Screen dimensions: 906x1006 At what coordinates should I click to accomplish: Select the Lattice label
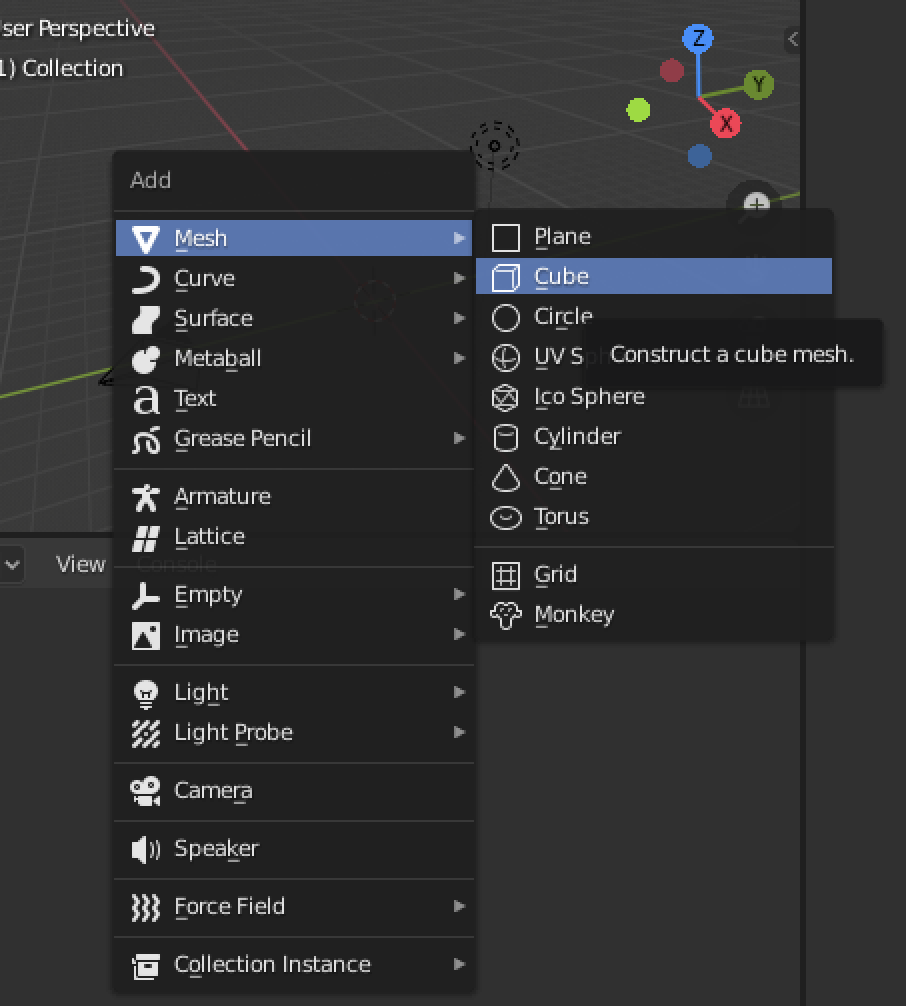click(210, 536)
